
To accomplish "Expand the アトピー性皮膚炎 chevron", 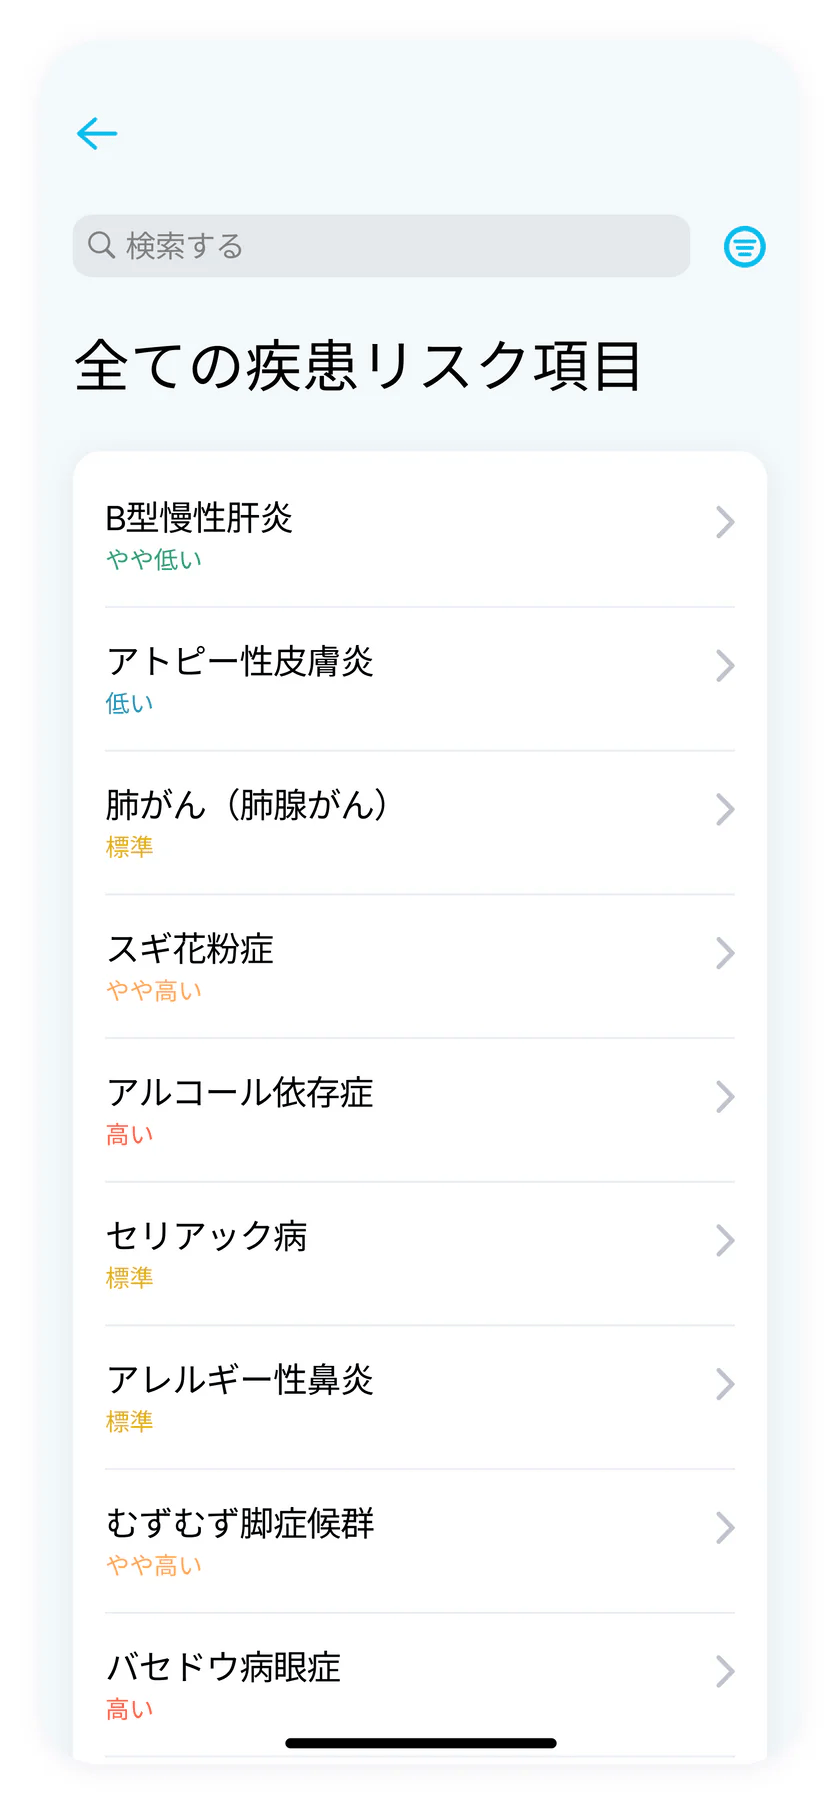I will (x=725, y=666).
